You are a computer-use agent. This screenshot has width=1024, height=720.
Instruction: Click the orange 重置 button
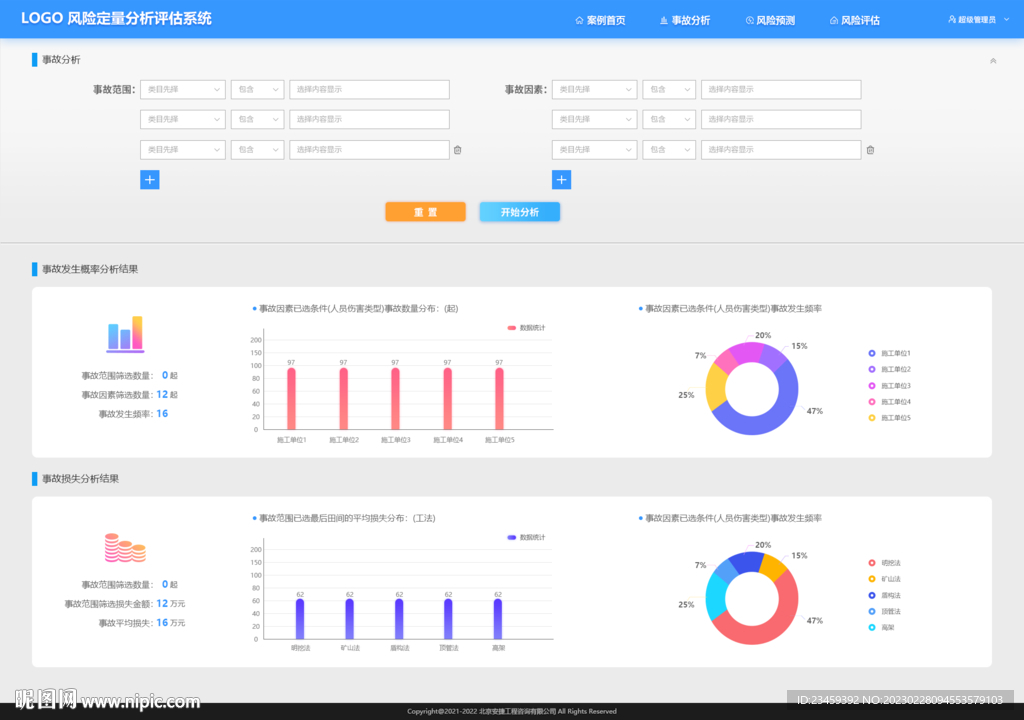pos(425,212)
